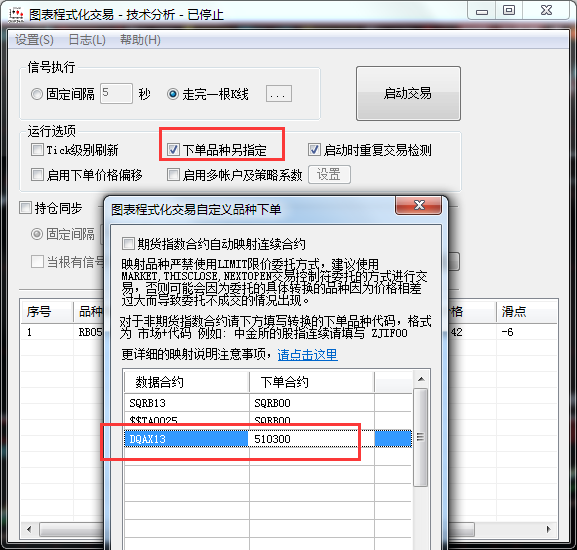Viewport: 577px width, 550px height.
Task: Toggle 启动时重复交易检测 checkbox
Action: (x=314, y=150)
